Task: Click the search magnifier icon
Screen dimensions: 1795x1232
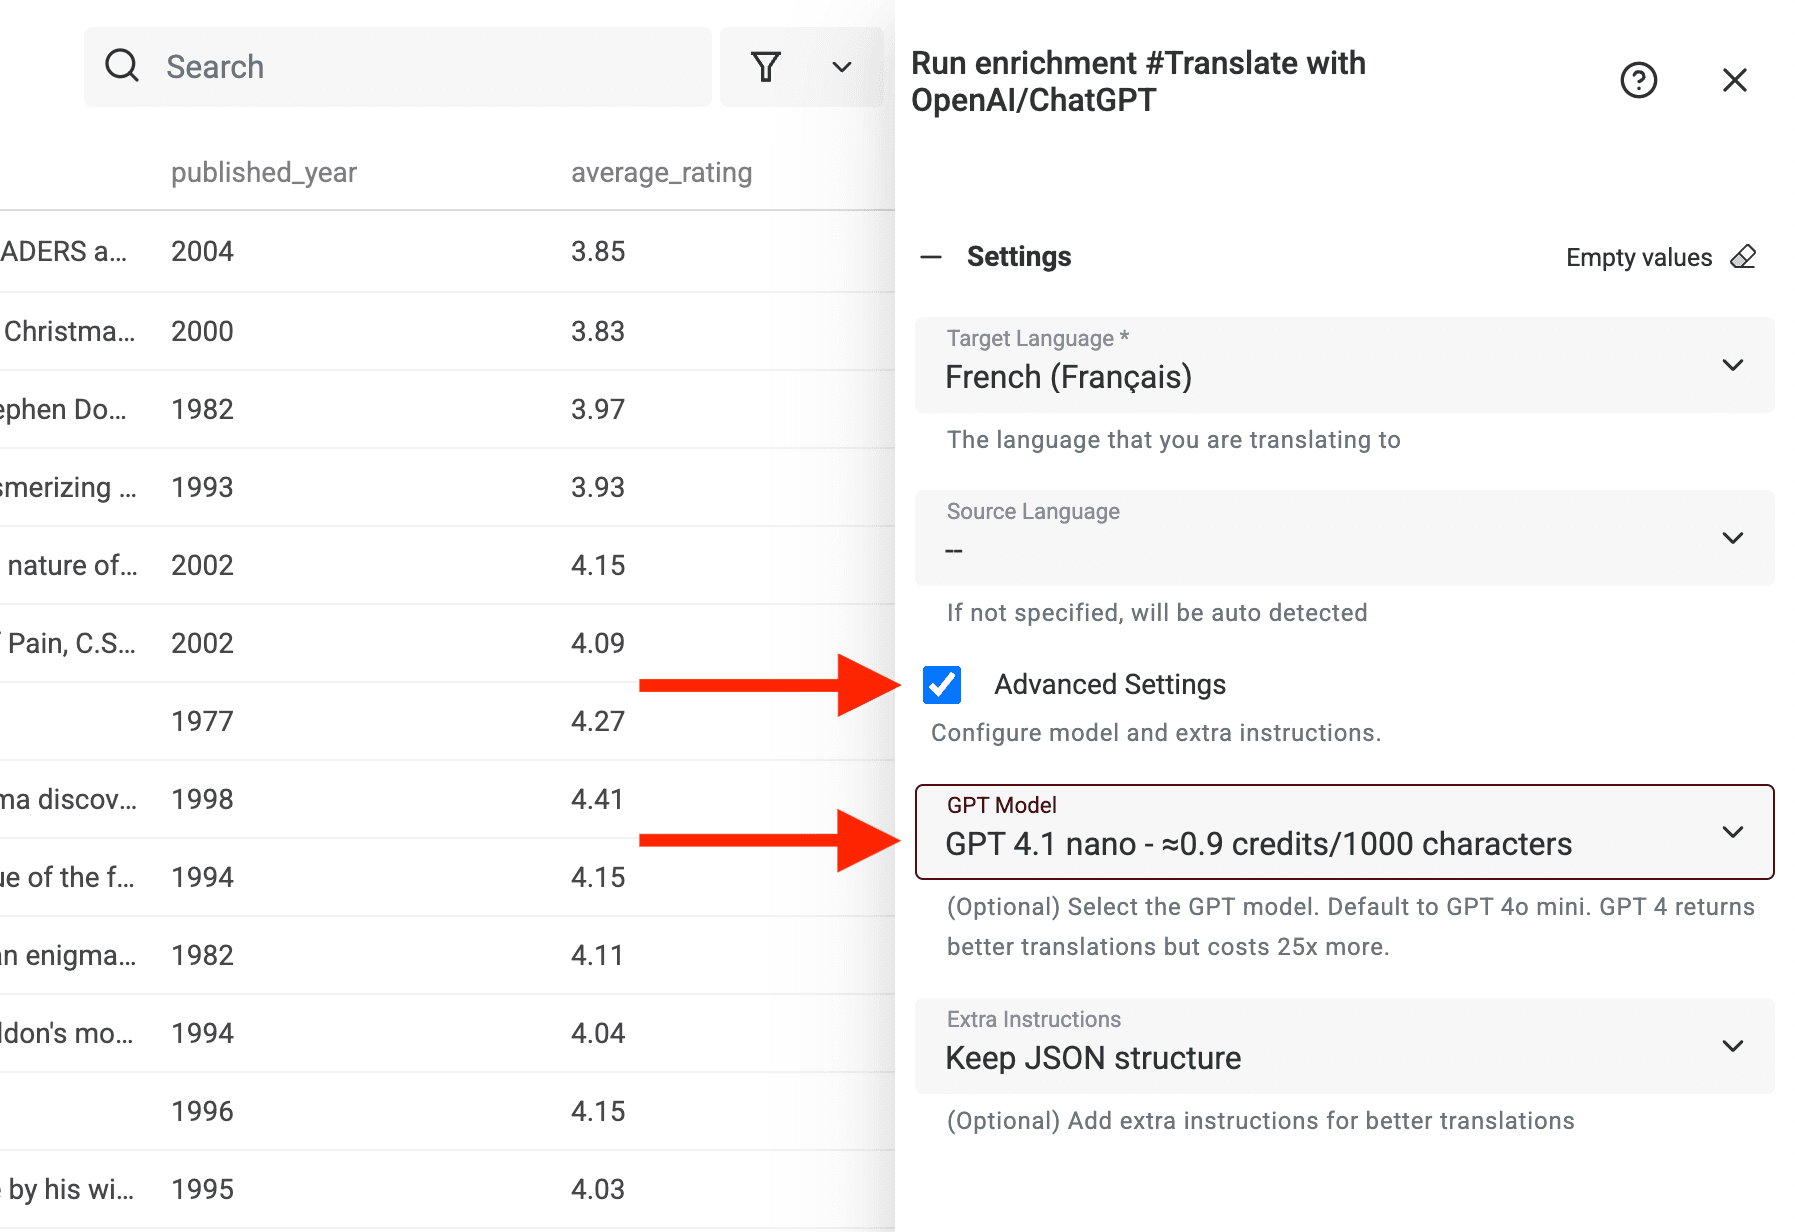Action: pyautogui.click(x=121, y=66)
